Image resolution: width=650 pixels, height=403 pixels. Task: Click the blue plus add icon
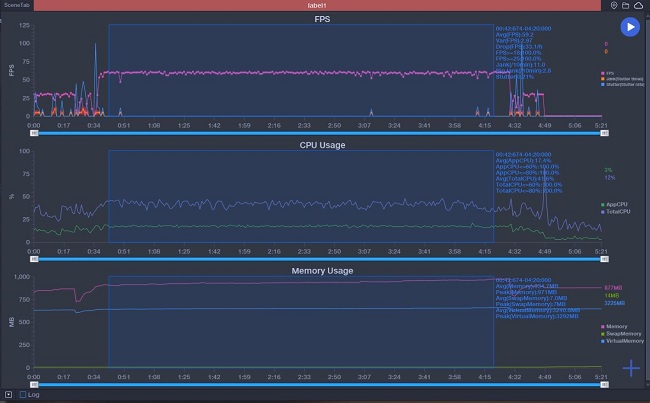click(631, 368)
